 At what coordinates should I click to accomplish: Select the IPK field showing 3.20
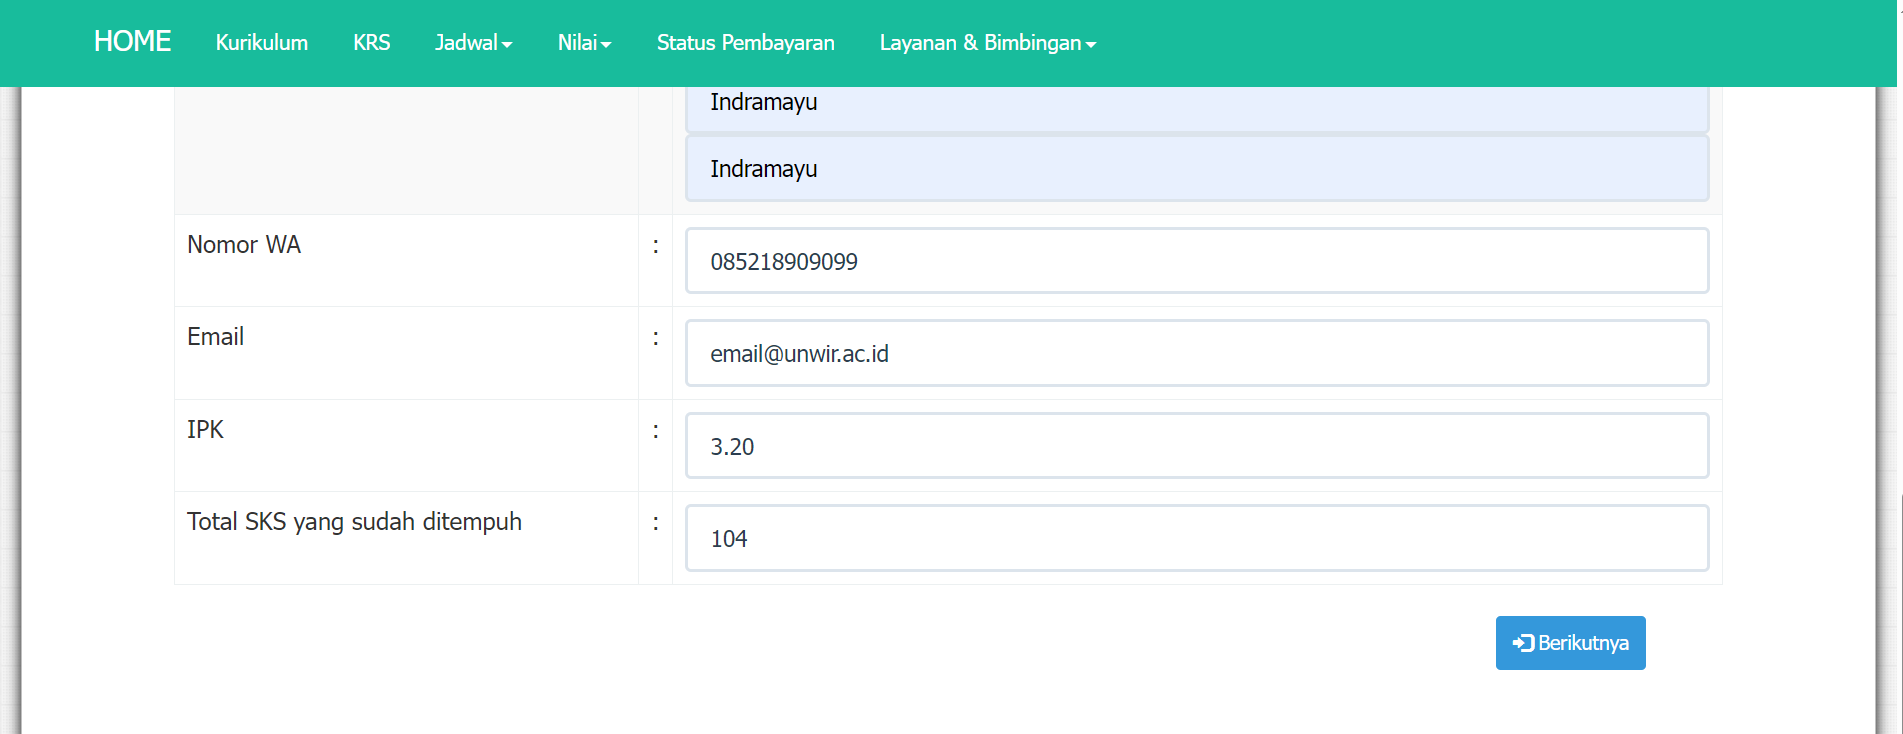(x=1196, y=446)
